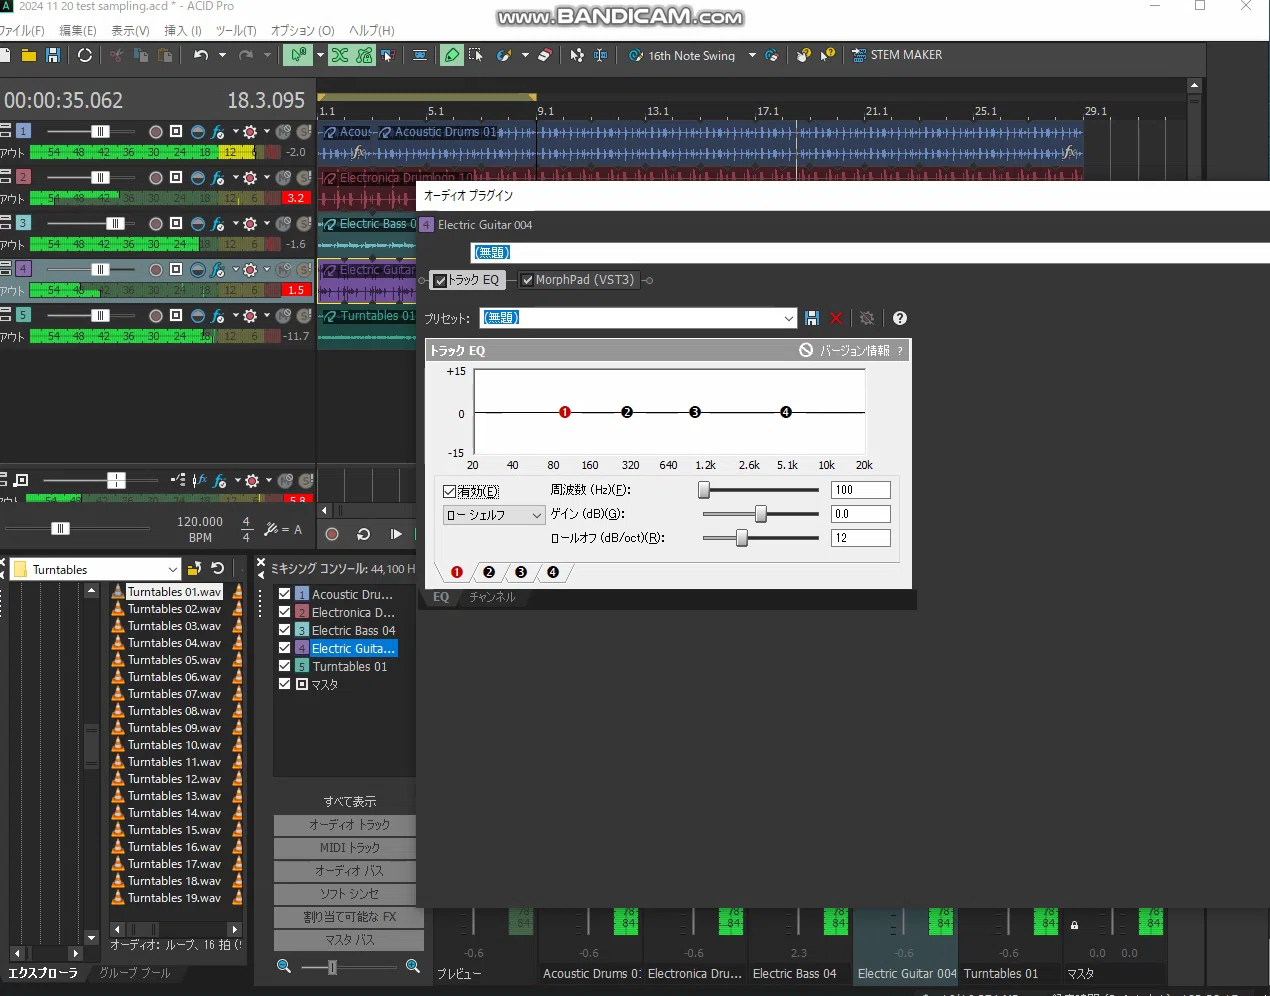Screen dimensions: 1270x996
Task: Uncheck Electronica D... in mixing console list
Action: (x=284, y=612)
